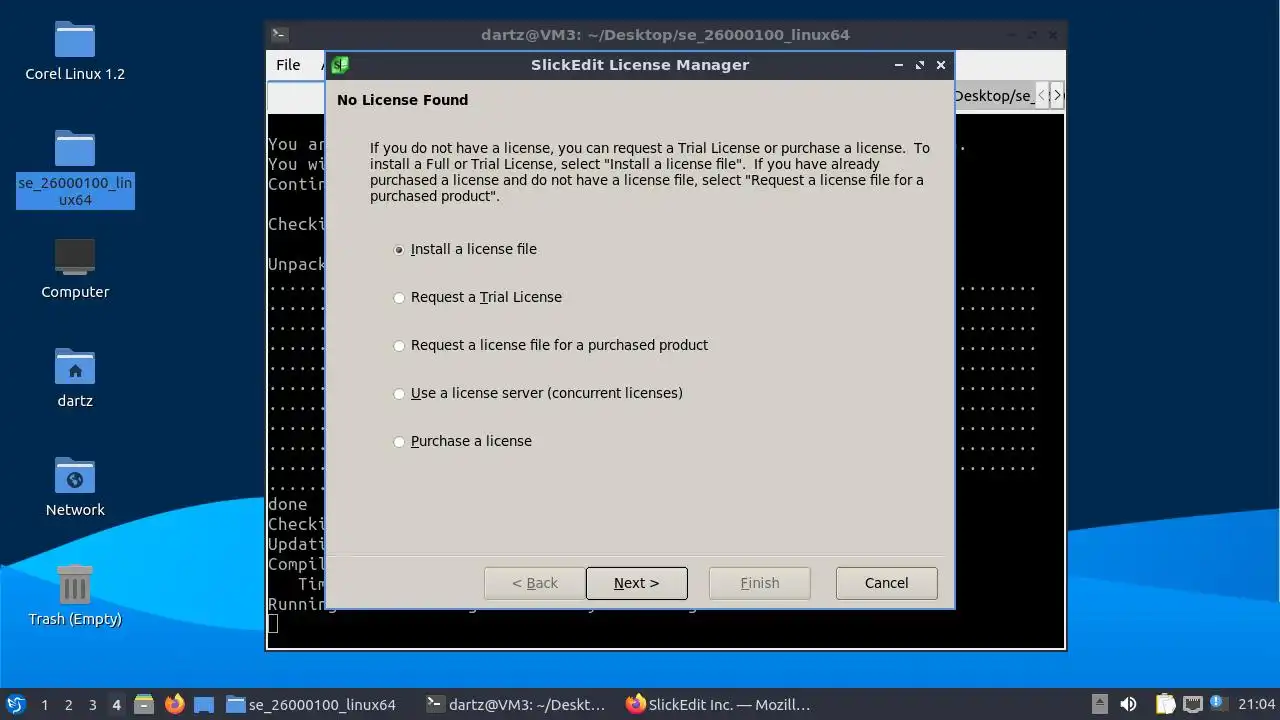
Task: Switch to workspace 2
Action: [x=68, y=705]
